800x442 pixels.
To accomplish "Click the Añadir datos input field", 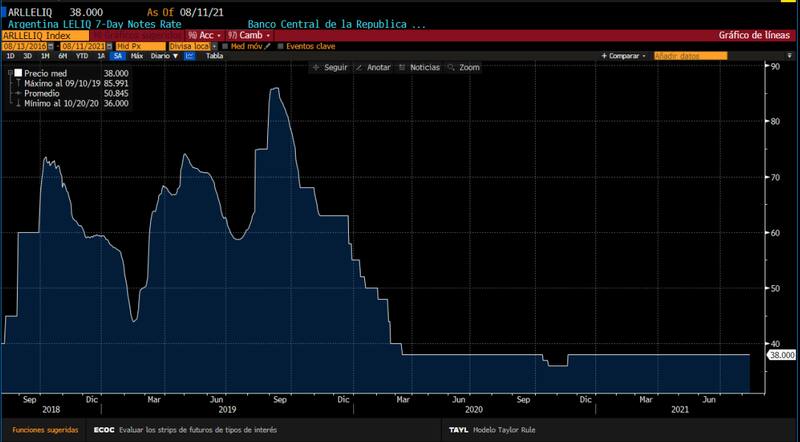I will (x=690, y=56).
